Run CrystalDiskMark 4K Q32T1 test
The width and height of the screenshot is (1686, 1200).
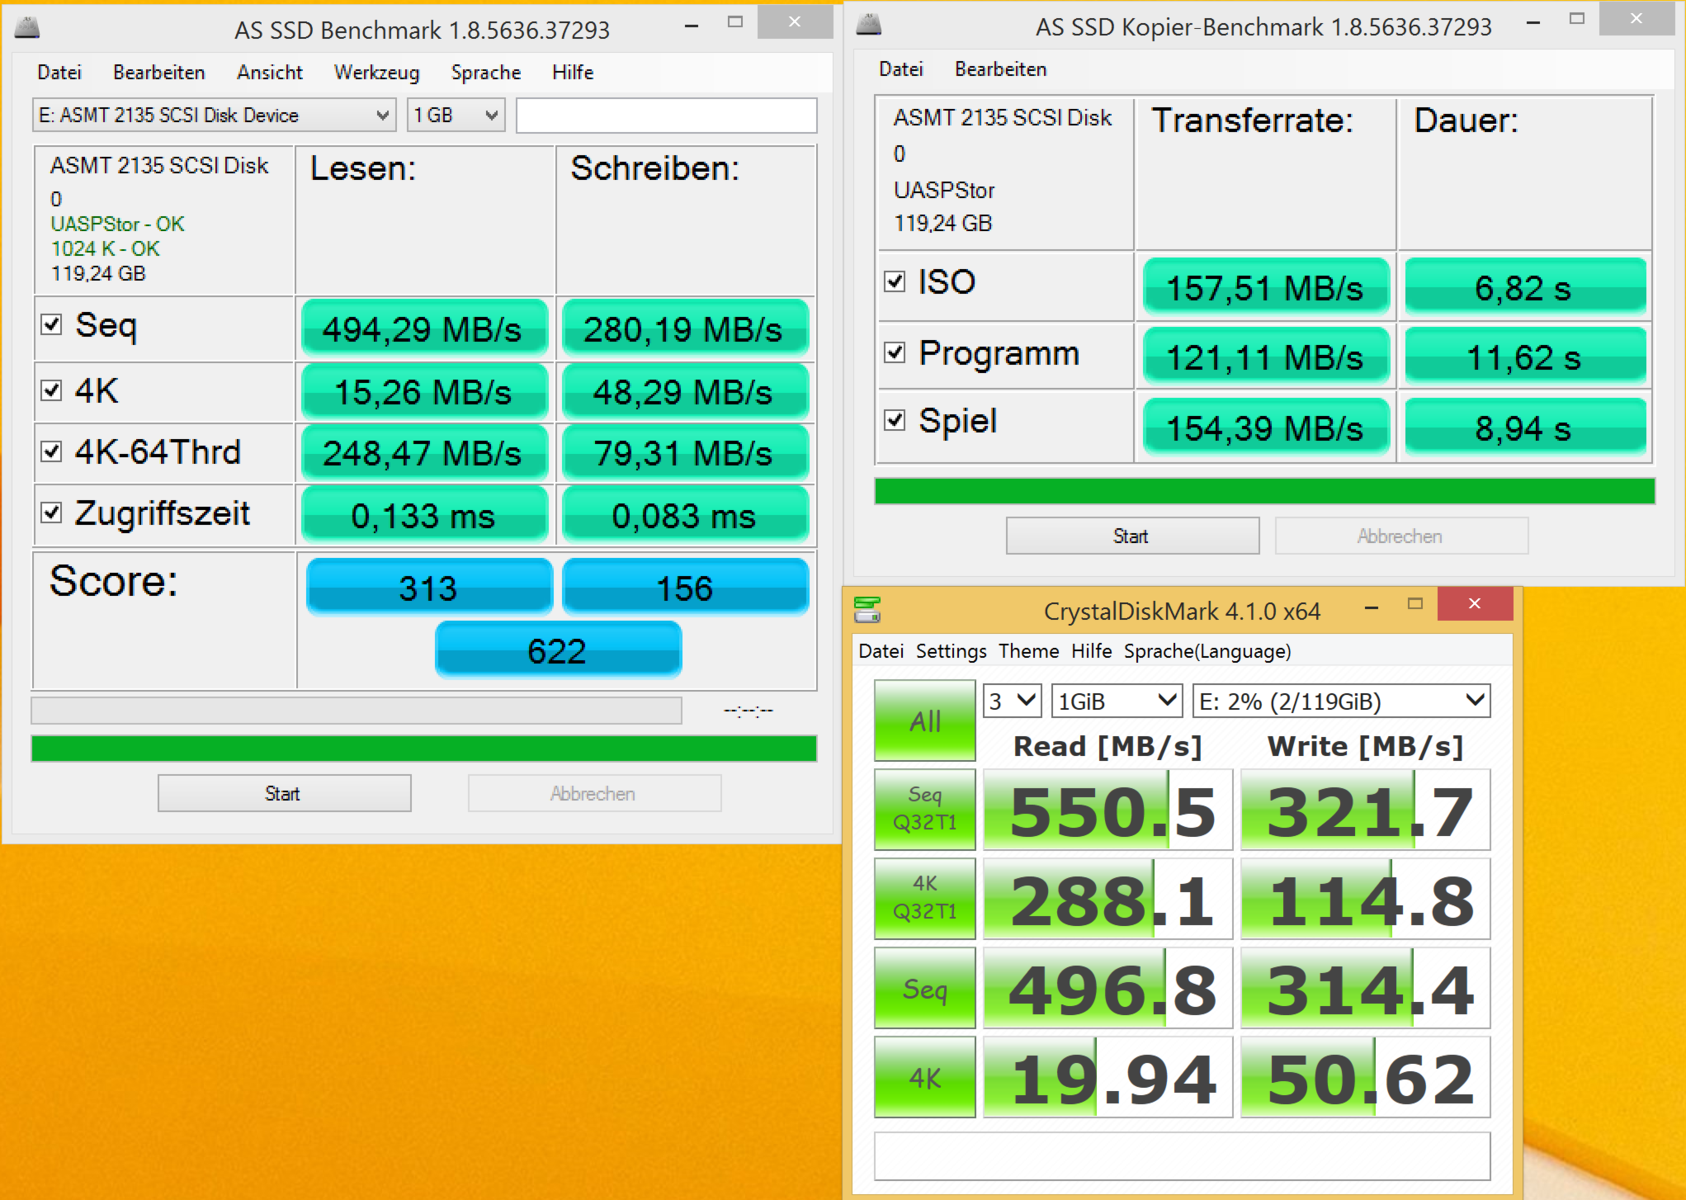pos(925,898)
